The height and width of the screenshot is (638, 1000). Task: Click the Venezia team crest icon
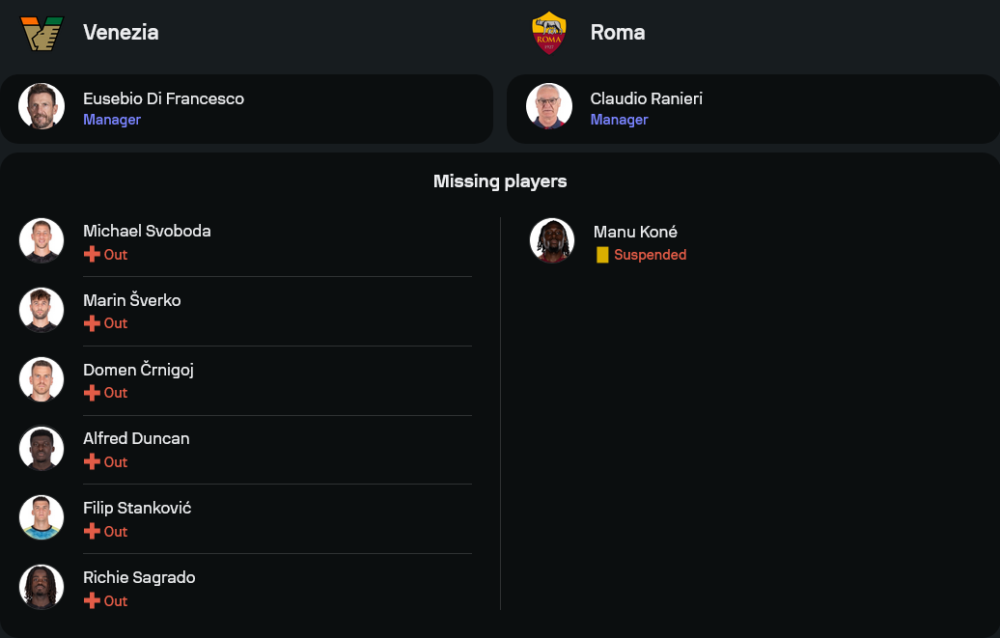[42, 33]
